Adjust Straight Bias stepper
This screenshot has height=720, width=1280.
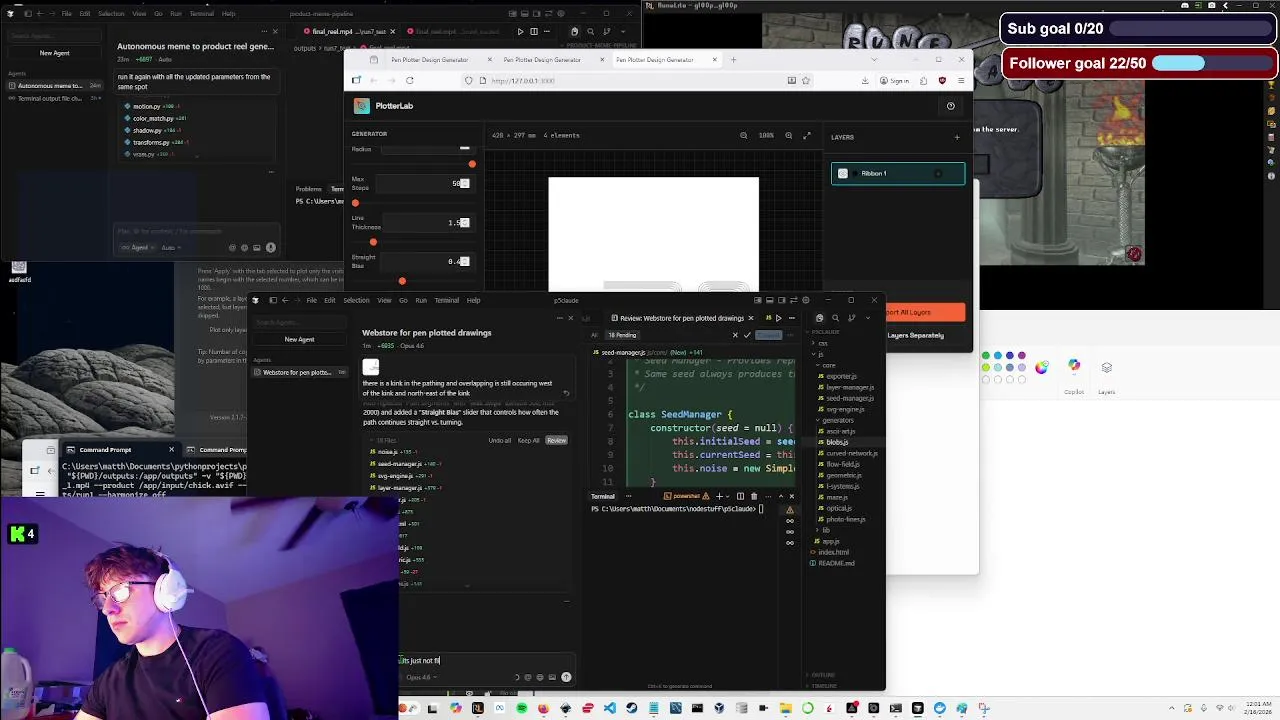click(464, 262)
